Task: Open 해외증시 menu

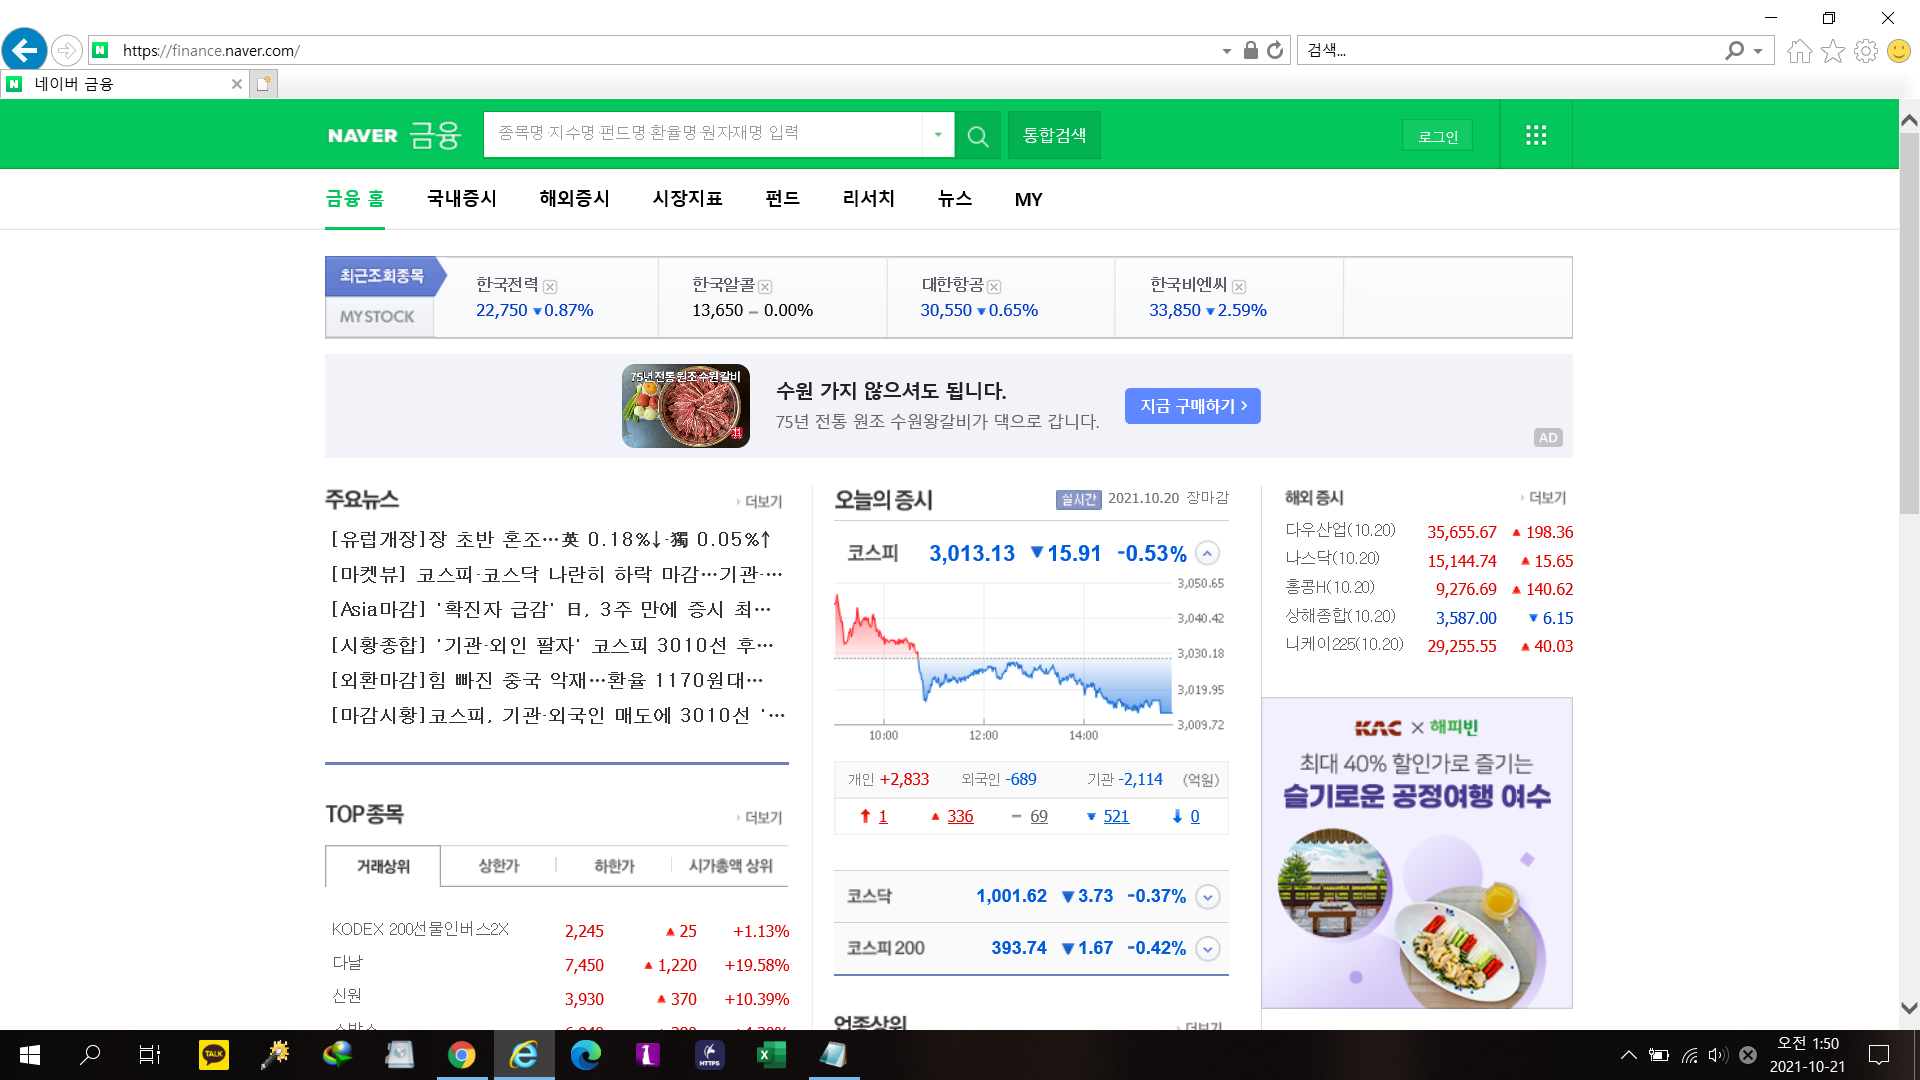Action: point(575,199)
